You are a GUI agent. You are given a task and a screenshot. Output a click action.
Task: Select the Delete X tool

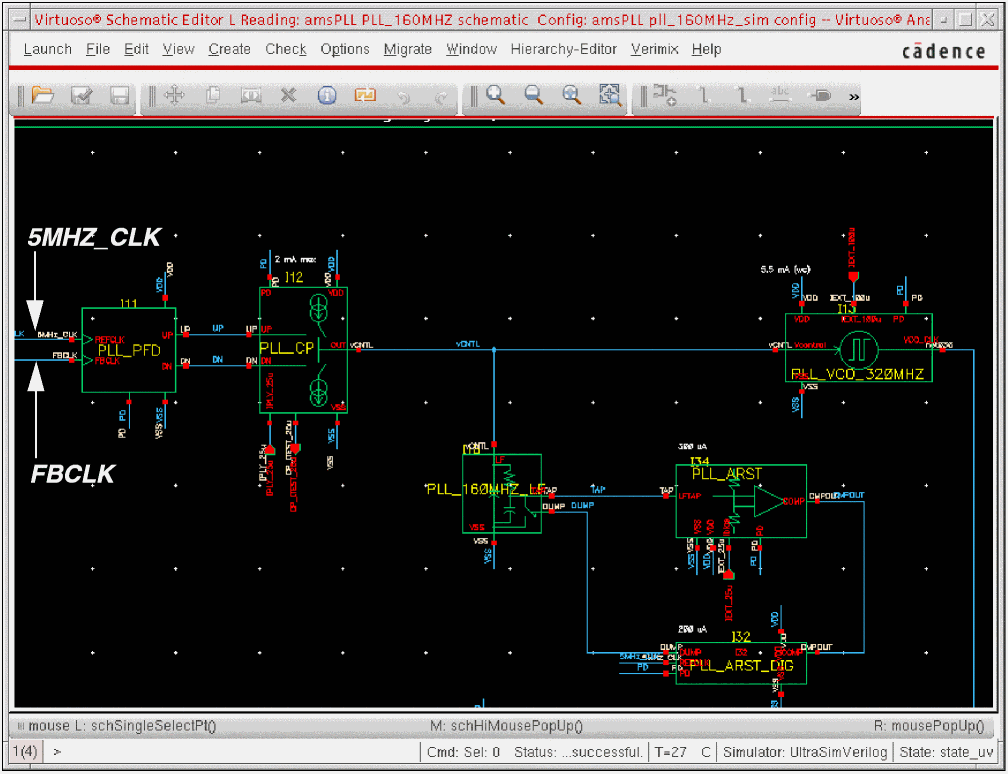(x=288, y=96)
